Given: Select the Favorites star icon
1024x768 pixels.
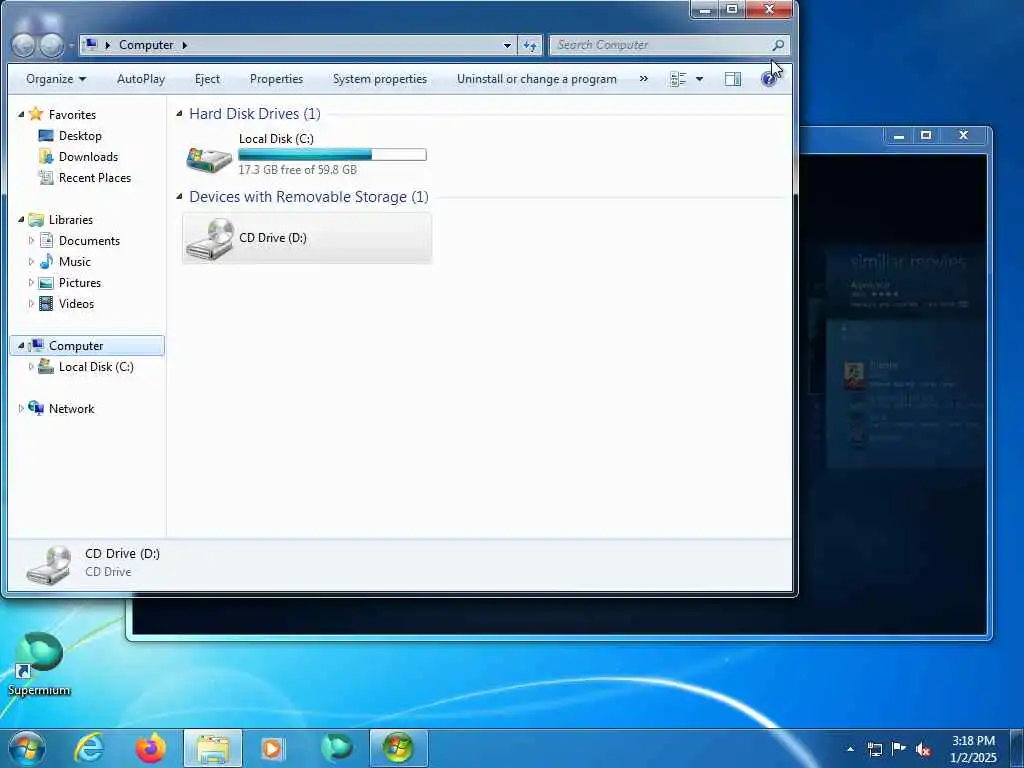Looking at the screenshot, I should click(36, 114).
